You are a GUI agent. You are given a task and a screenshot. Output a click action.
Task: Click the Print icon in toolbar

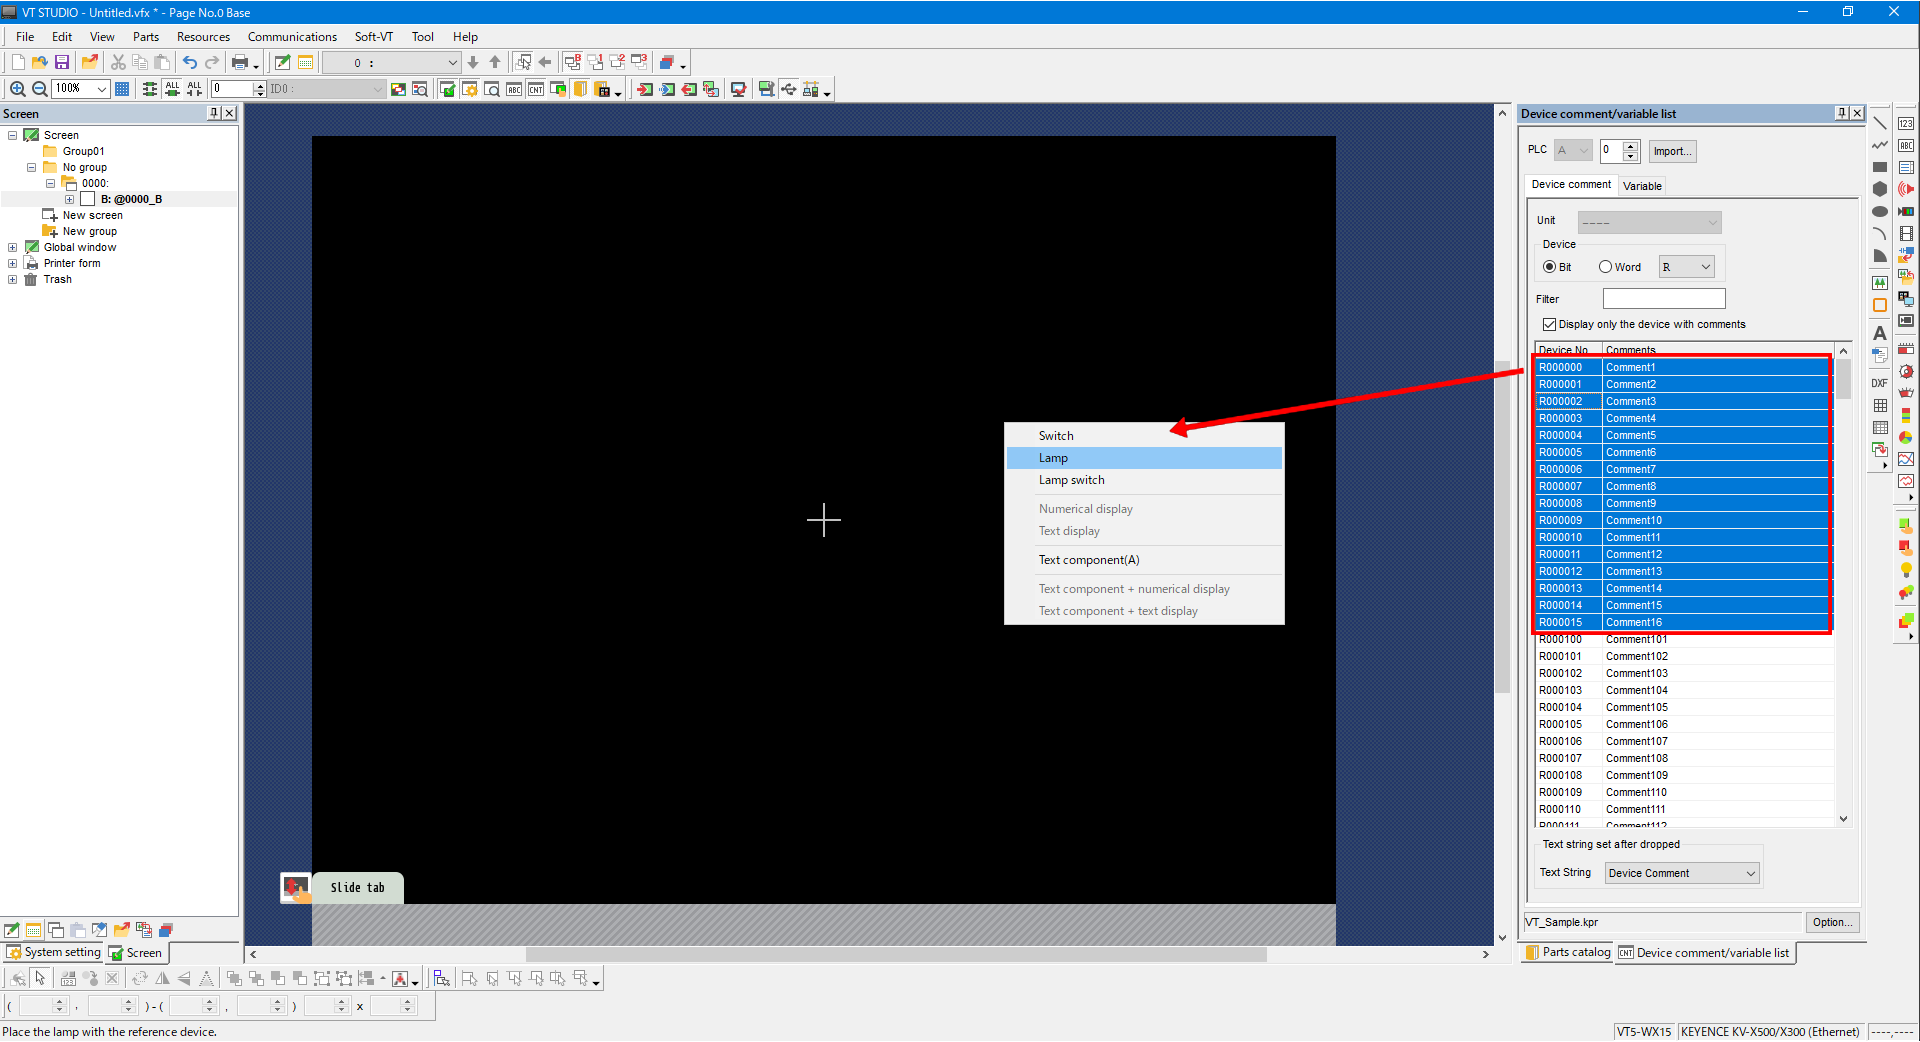coord(240,62)
